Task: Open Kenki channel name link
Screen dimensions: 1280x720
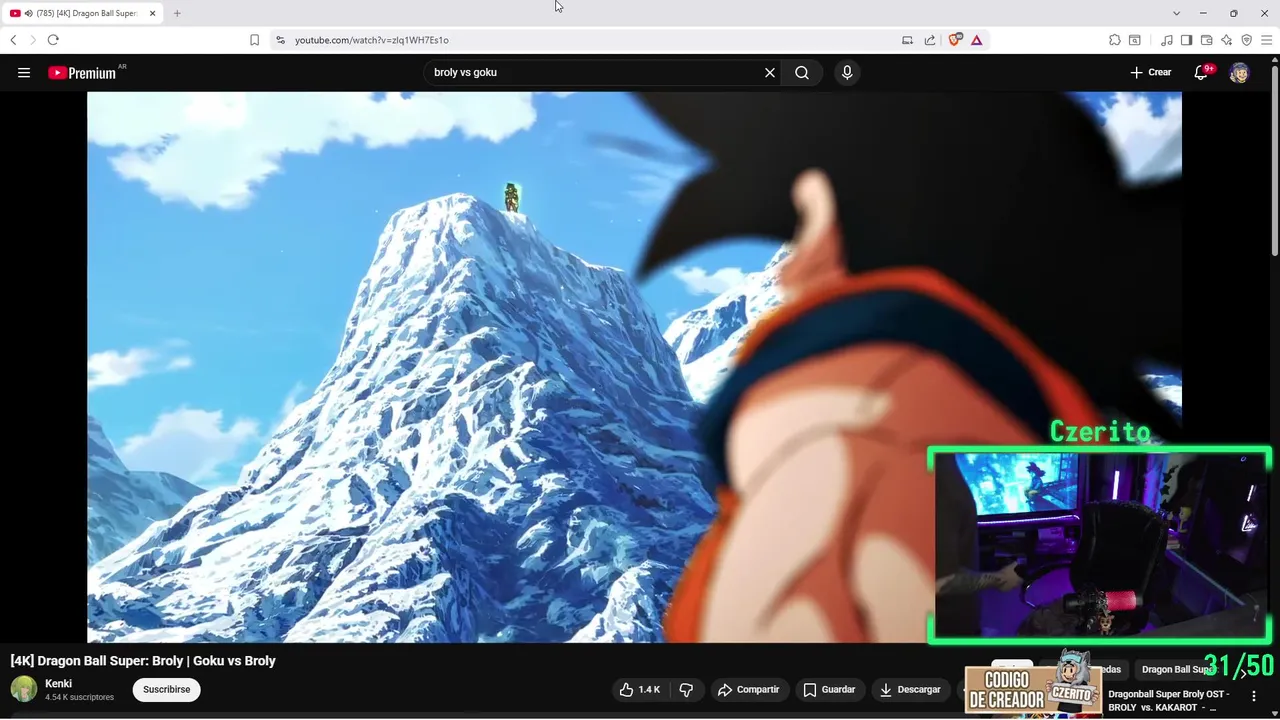Action: click(58, 684)
